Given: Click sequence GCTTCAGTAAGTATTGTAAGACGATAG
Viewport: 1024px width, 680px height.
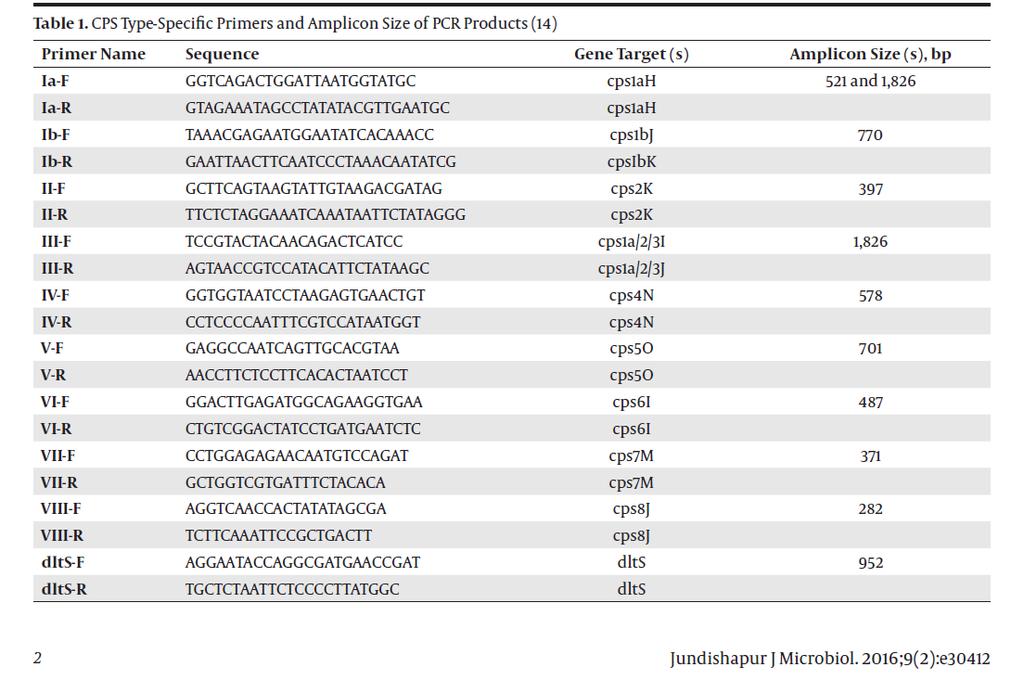Looking at the screenshot, I should tap(313, 189).
